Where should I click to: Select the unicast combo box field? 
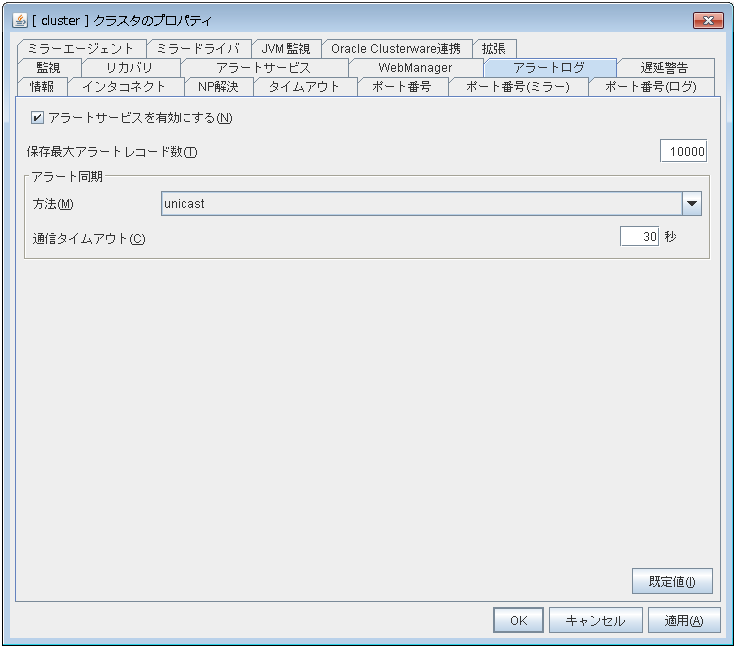tap(420, 204)
